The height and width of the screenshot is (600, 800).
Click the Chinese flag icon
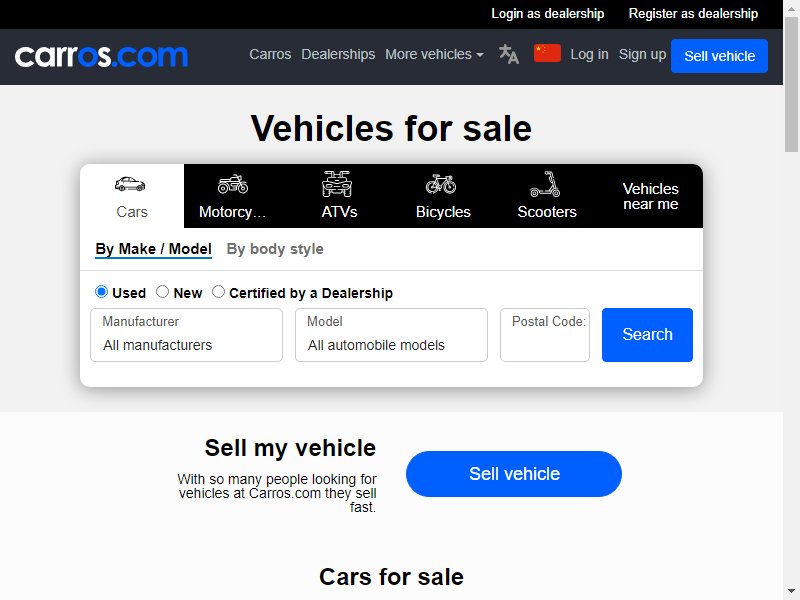click(x=547, y=53)
